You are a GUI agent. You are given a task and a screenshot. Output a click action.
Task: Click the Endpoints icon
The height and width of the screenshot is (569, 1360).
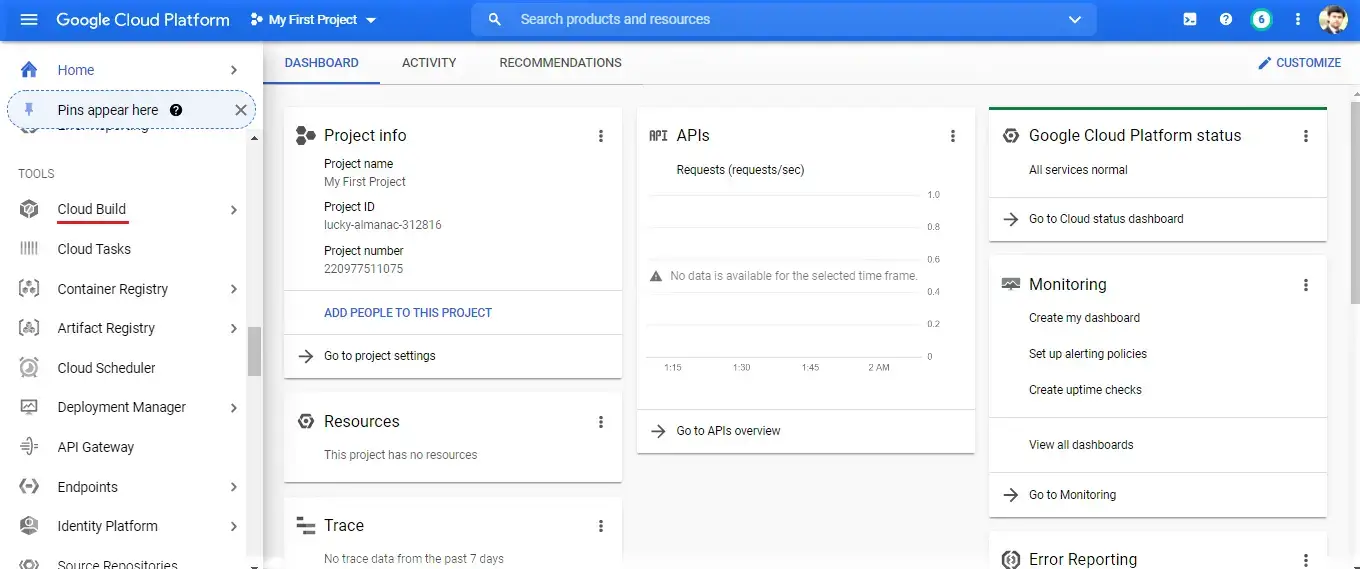(x=29, y=487)
